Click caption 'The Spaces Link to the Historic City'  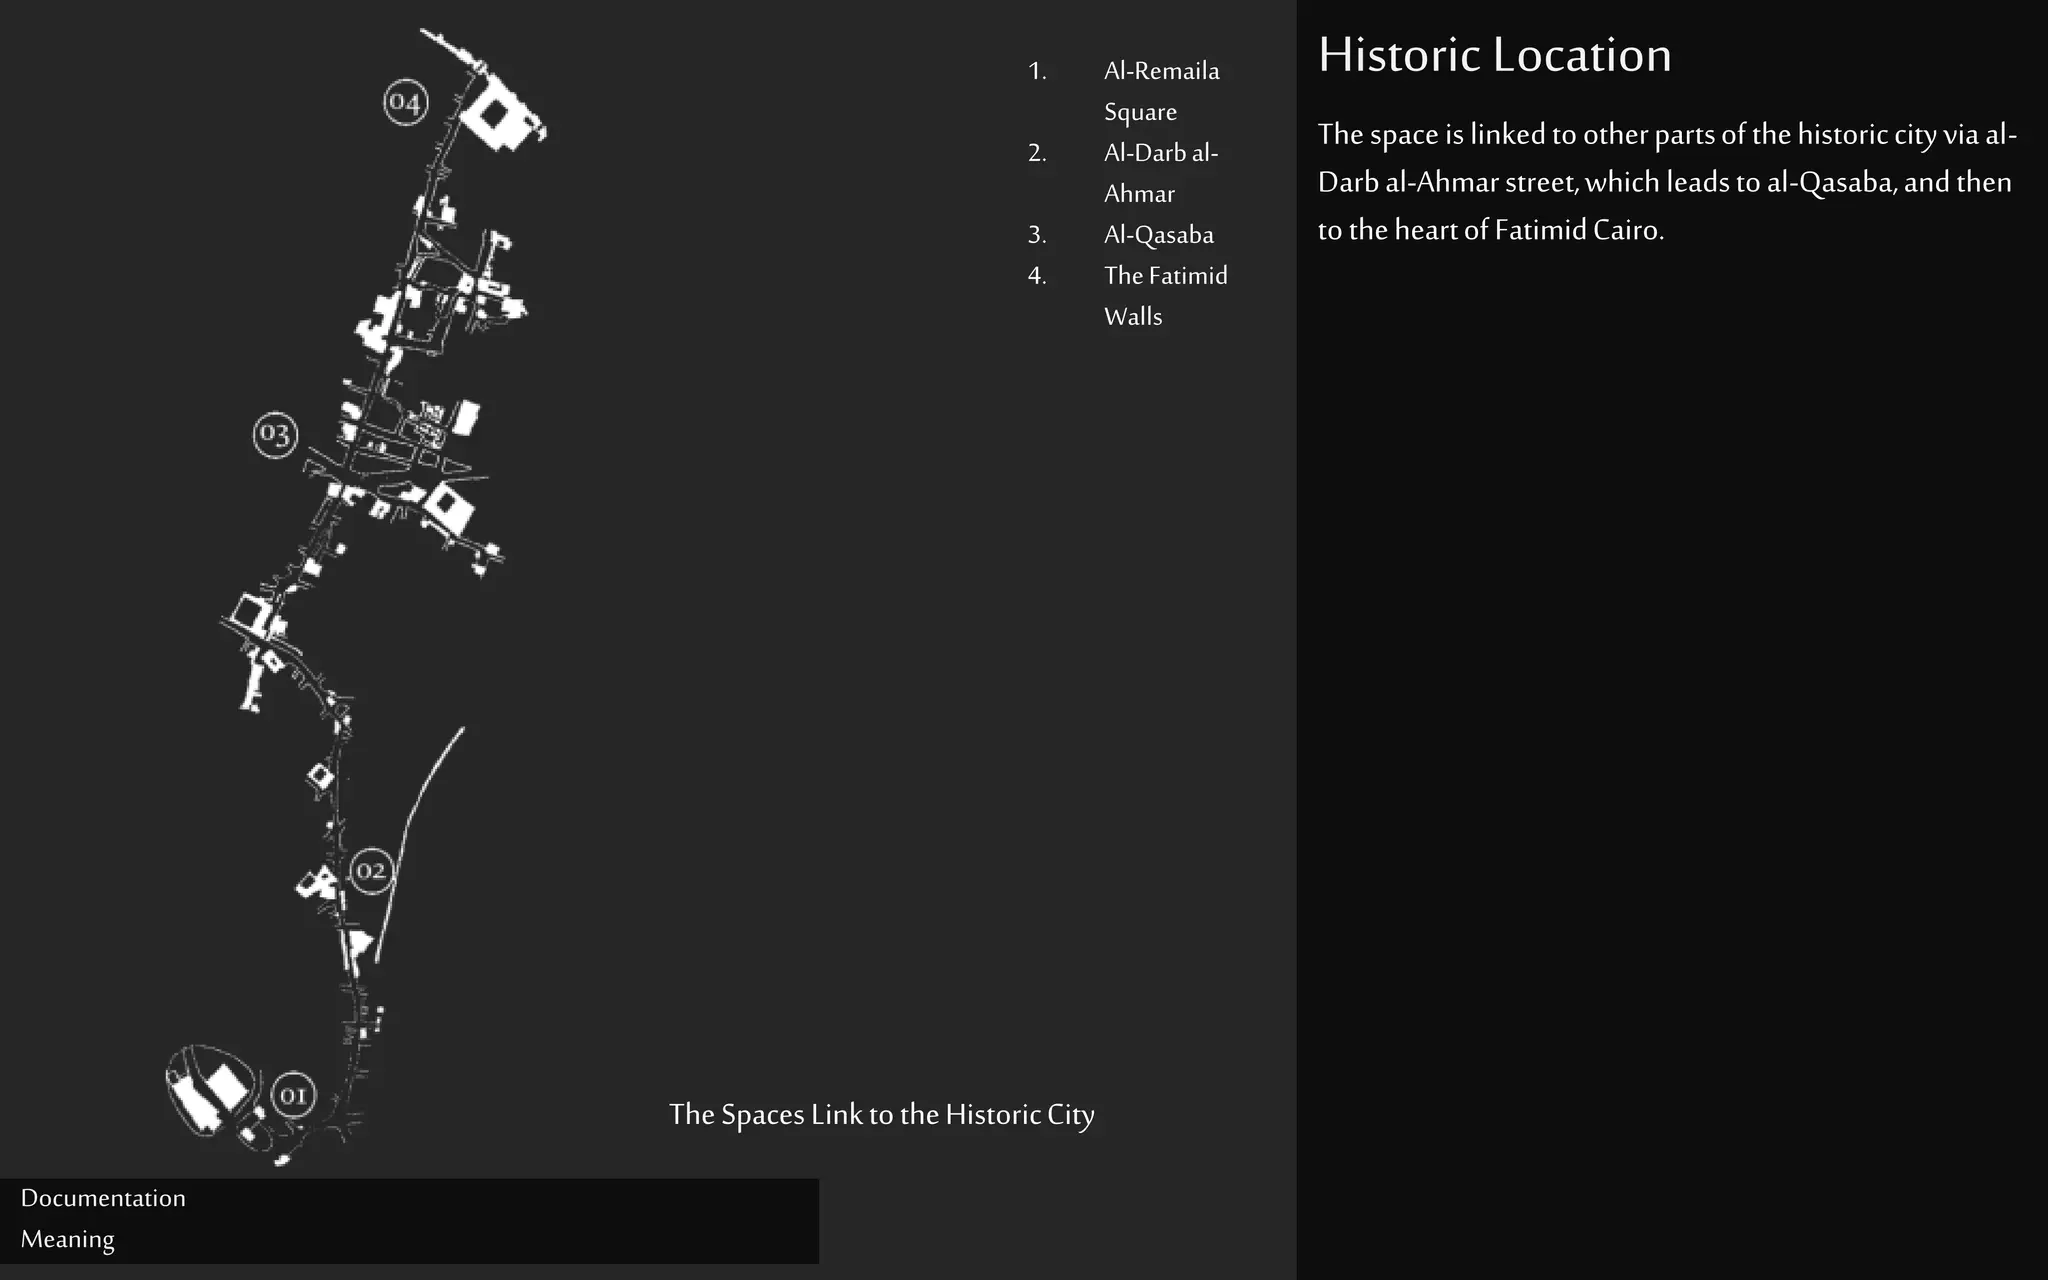tap(882, 1114)
